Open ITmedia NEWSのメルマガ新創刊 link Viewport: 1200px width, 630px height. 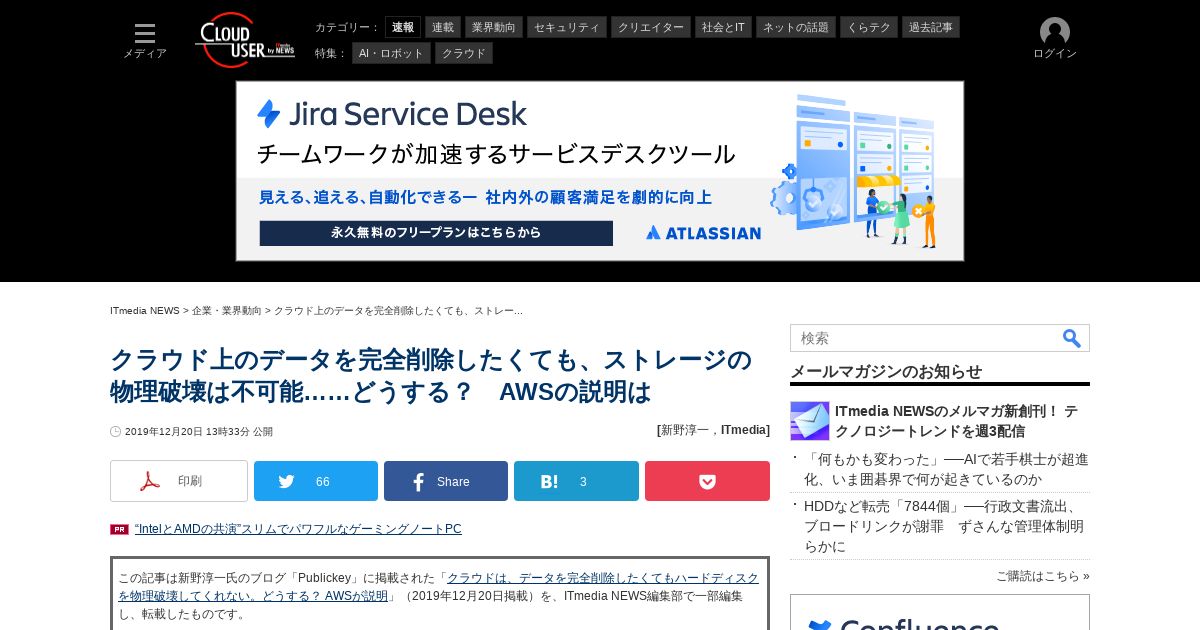point(956,421)
